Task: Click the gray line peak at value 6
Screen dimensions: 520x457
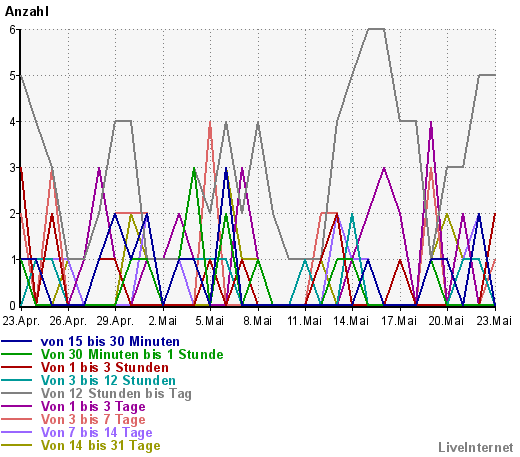Action: (x=376, y=29)
